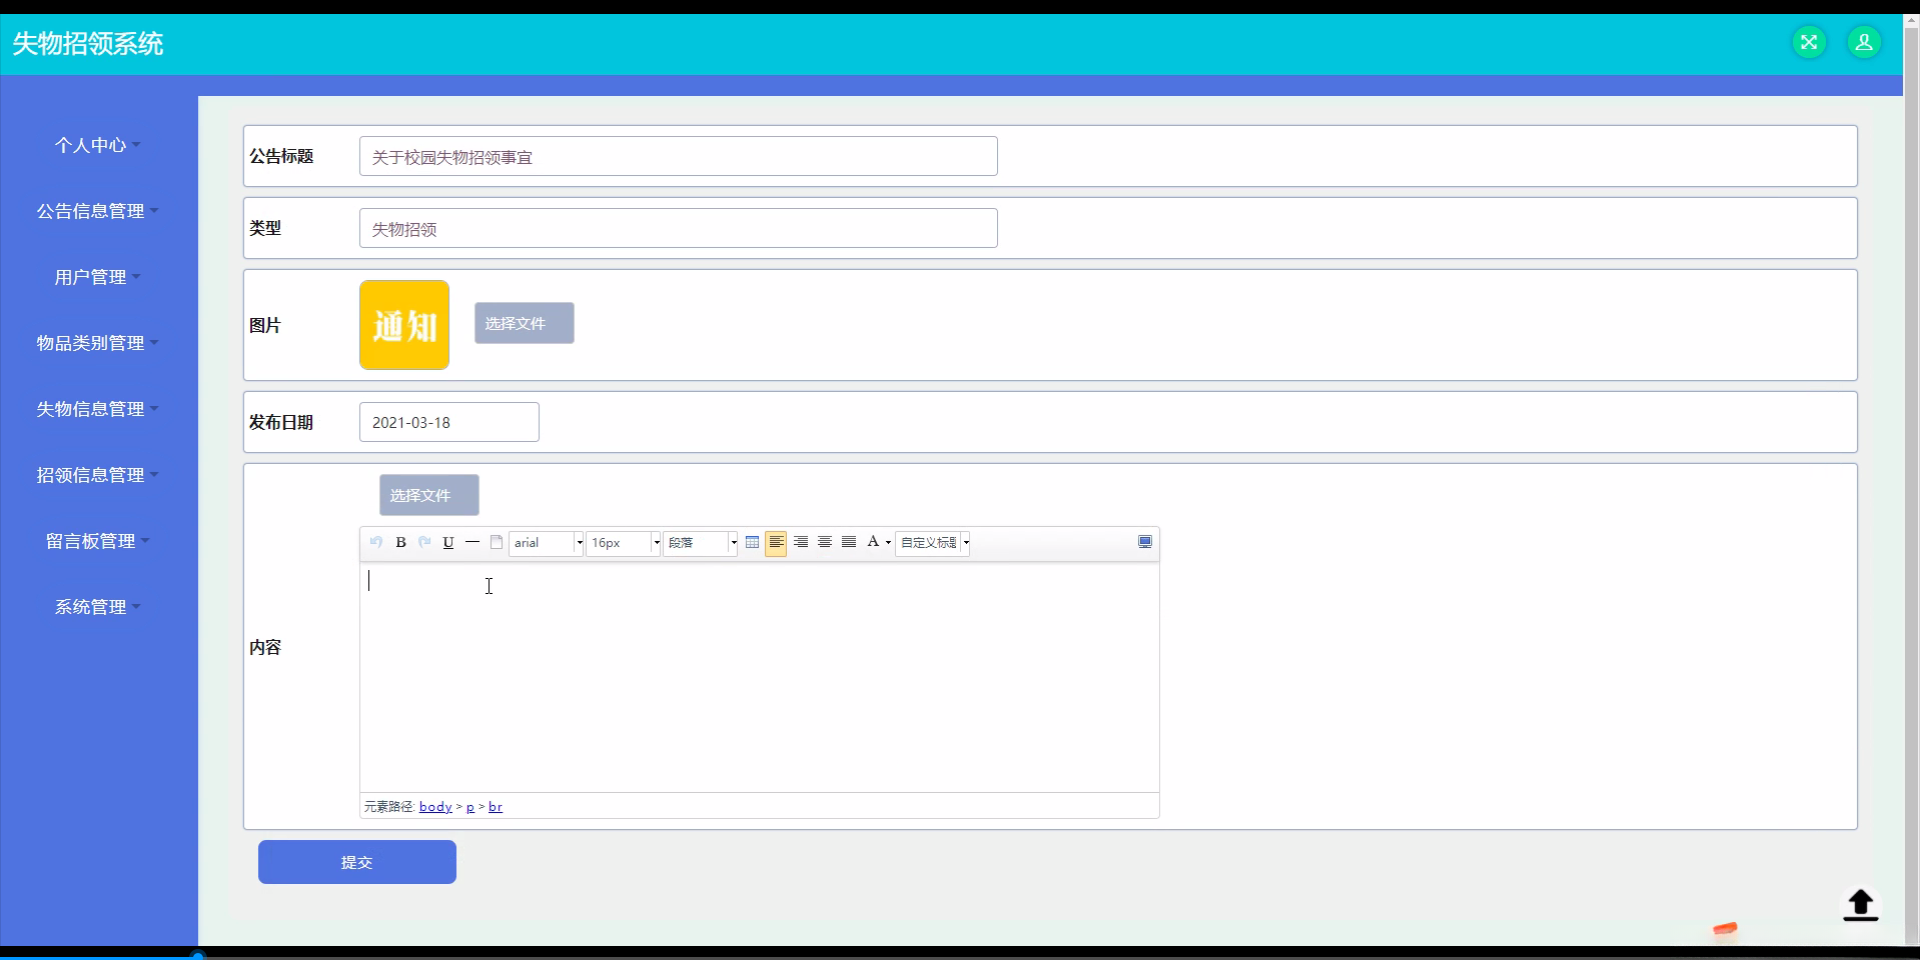Open the font color dropdown arrow
Image resolution: width=1920 pixels, height=960 pixels.
[888, 543]
